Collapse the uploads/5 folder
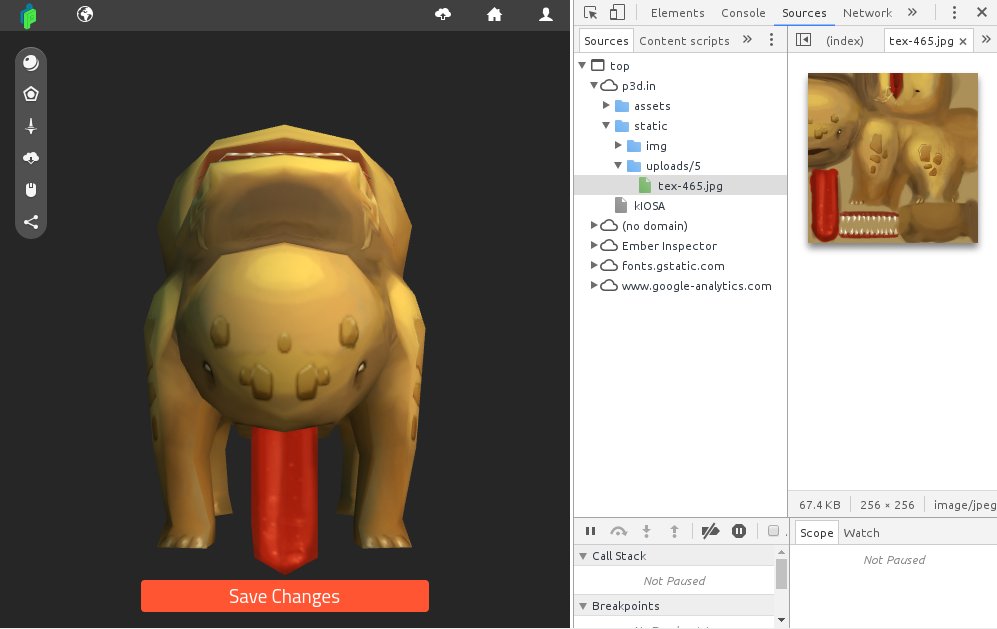The height and width of the screenshot is (629, 997). tap(618, 165)
